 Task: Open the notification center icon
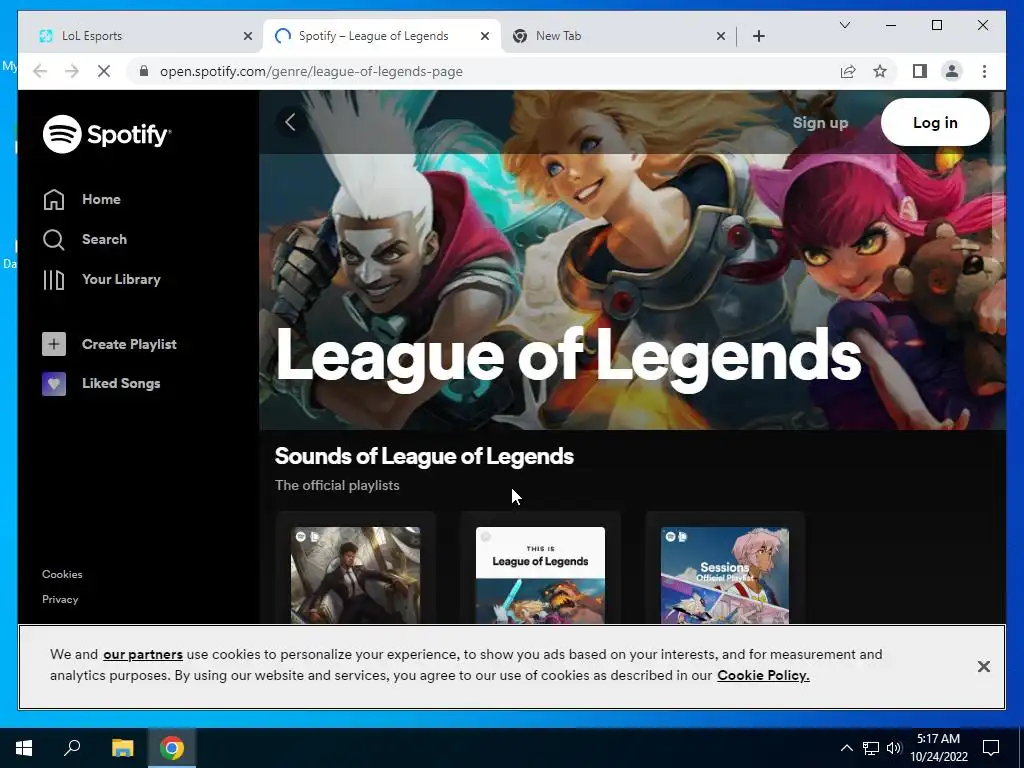(991, 748)
